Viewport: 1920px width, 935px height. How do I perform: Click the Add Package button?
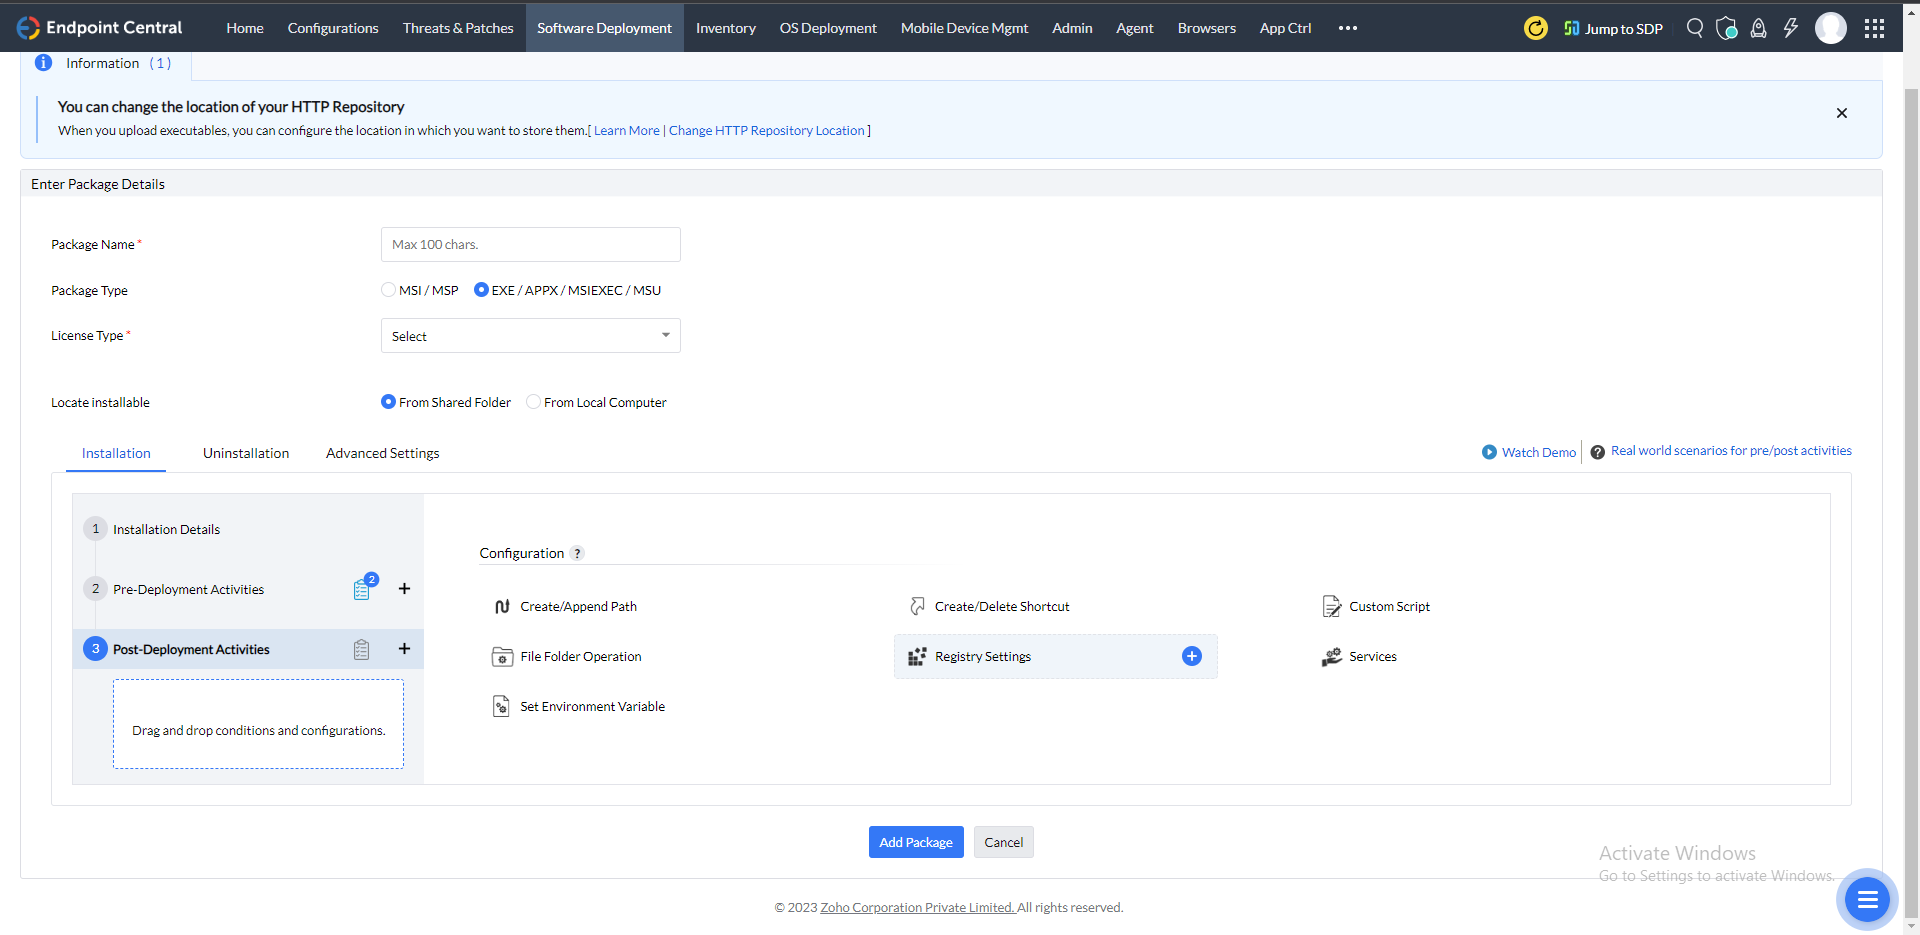click(x=915, y=841)
